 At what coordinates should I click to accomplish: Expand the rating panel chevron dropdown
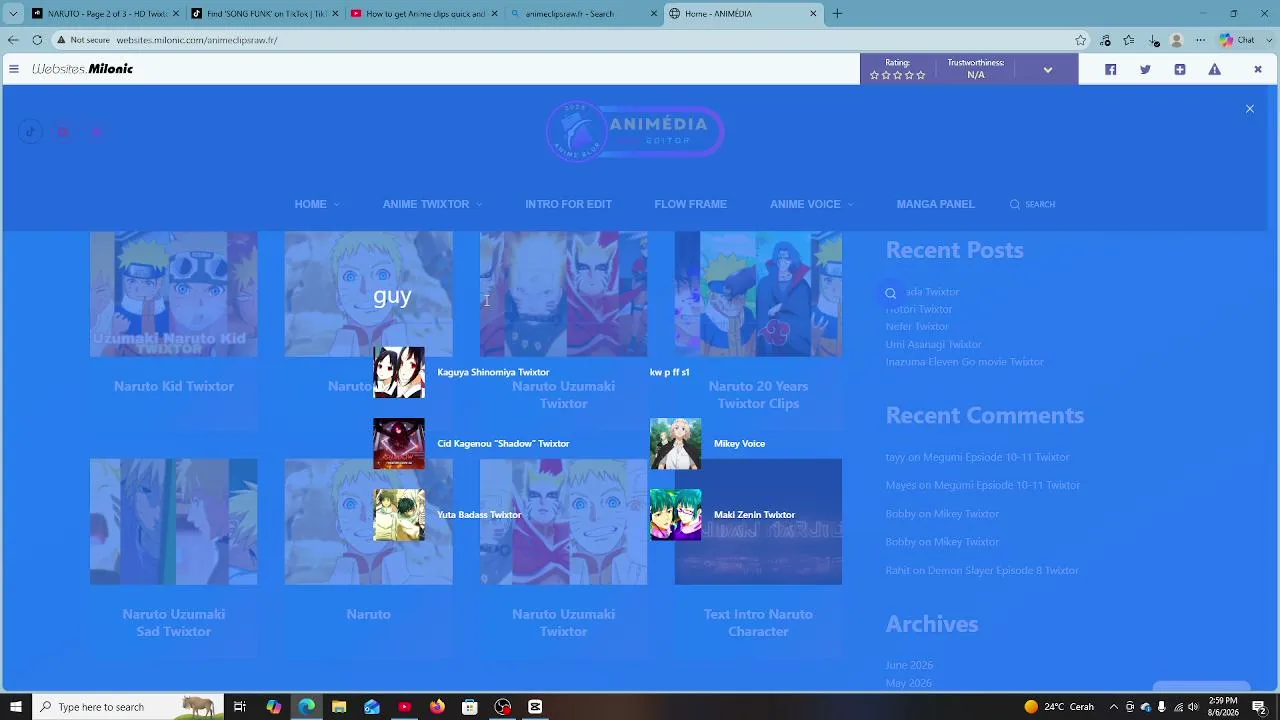coord(1047,69)
